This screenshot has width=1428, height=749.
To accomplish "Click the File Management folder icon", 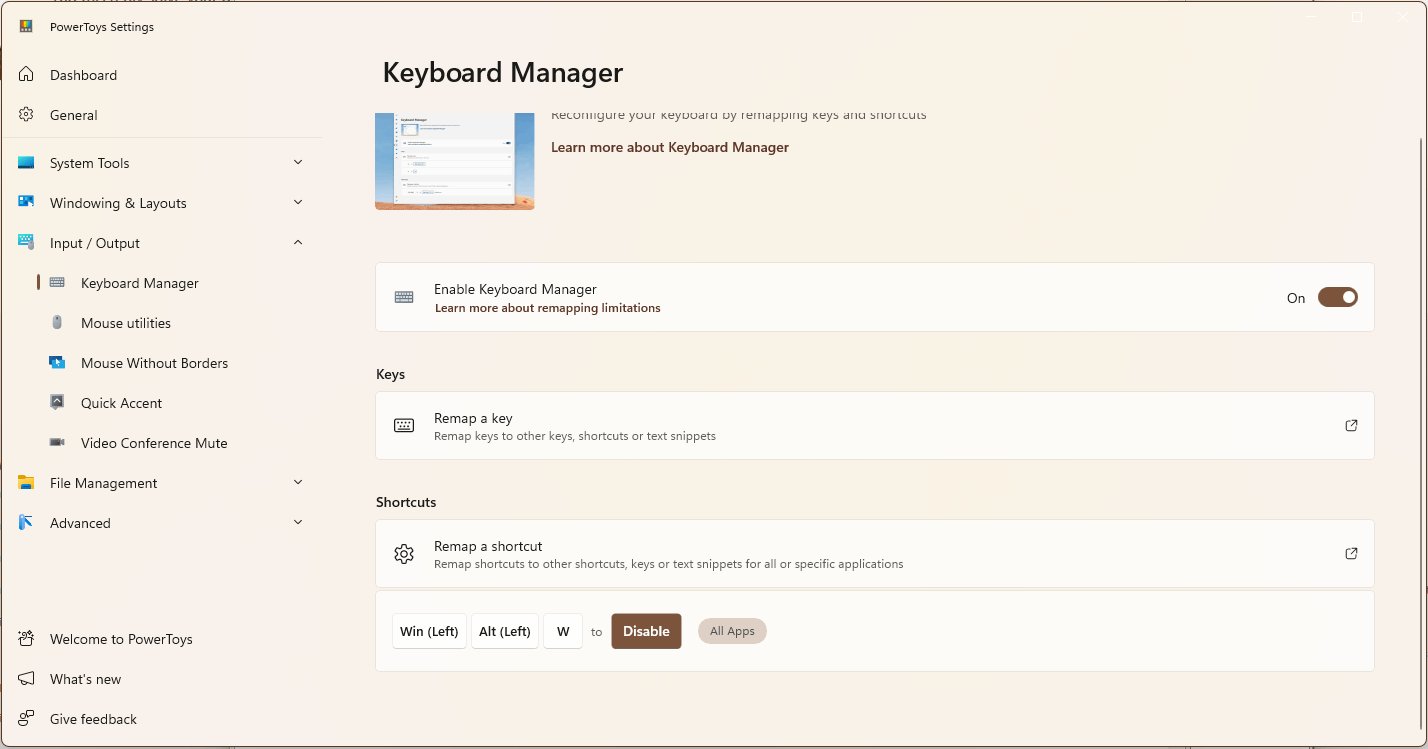I will (x=27, y=483).
